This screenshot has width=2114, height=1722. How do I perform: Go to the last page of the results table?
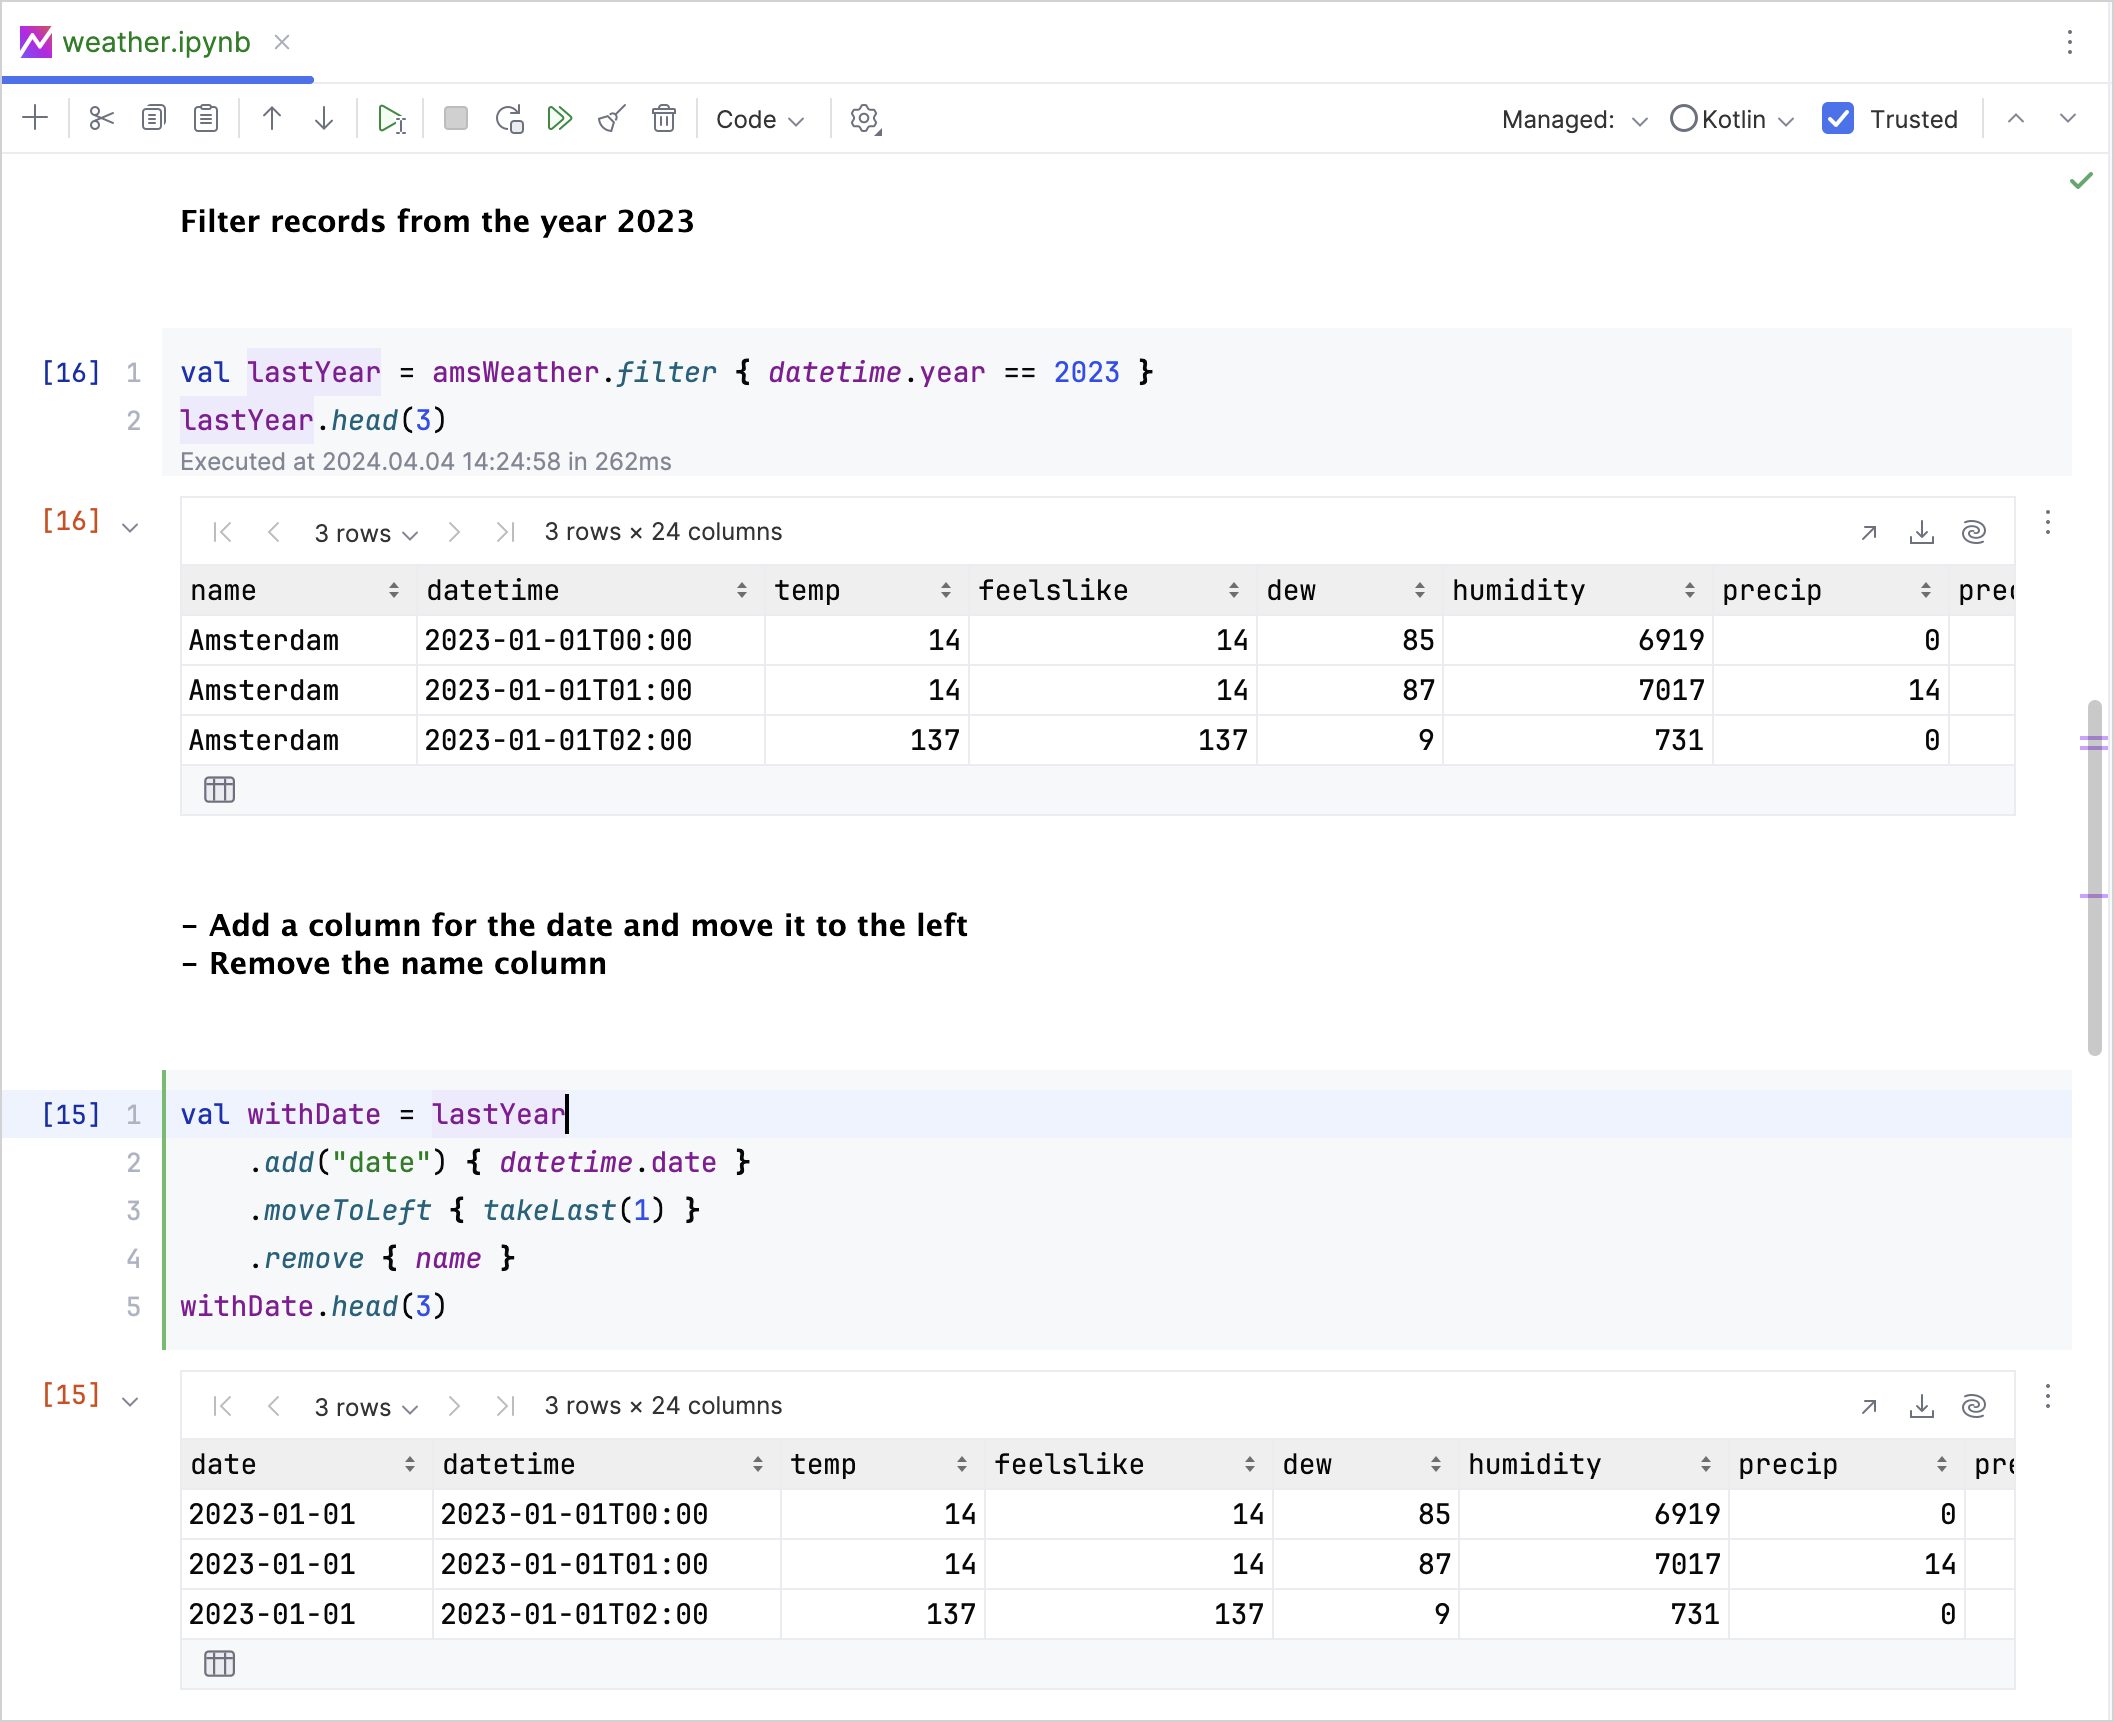(x=506, y=531)
